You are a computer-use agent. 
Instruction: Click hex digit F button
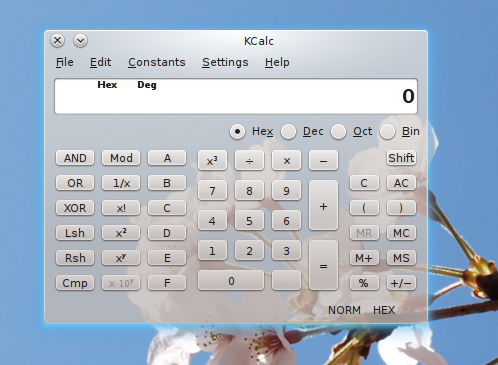coord(167,283)
